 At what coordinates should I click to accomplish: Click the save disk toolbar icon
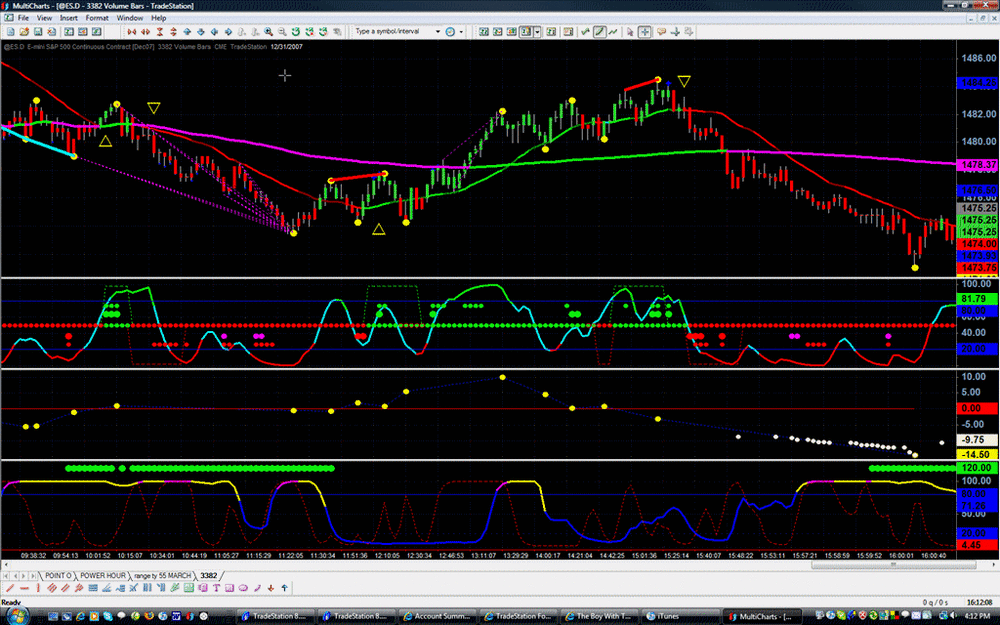pos(38,31)
